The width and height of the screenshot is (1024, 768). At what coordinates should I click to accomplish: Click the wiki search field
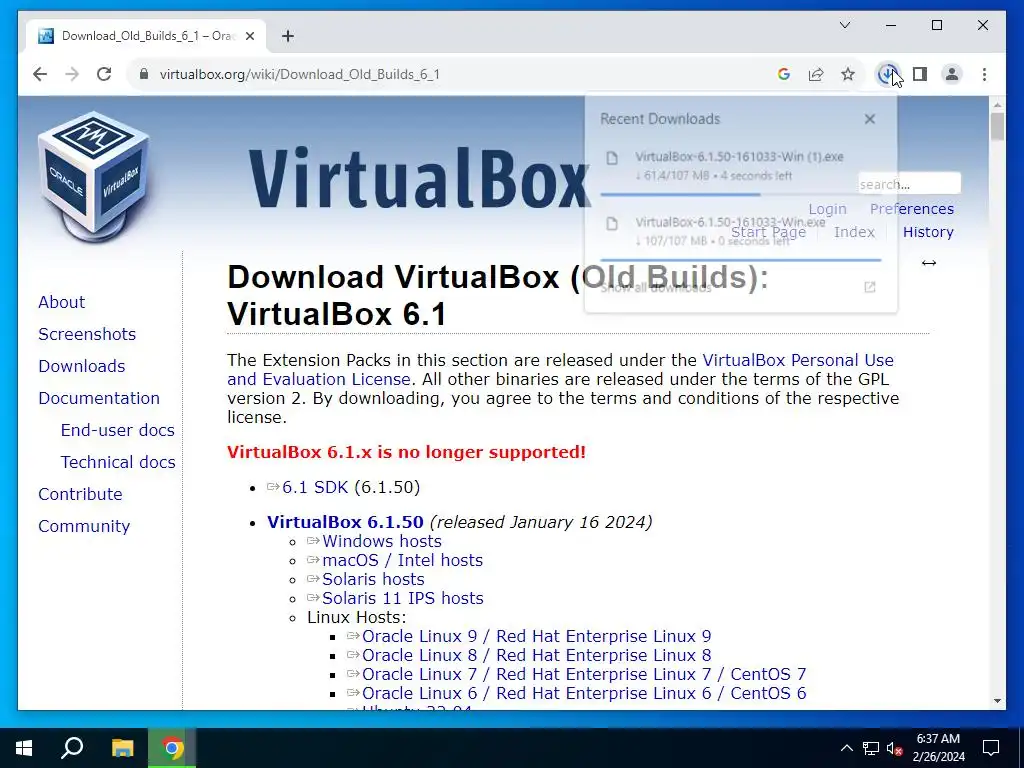coord(909,184)
